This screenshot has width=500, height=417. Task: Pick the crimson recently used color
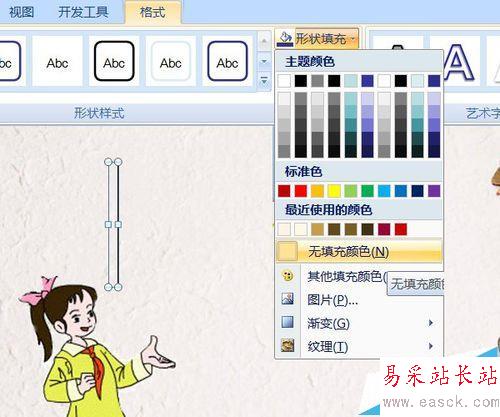(384, 229)
